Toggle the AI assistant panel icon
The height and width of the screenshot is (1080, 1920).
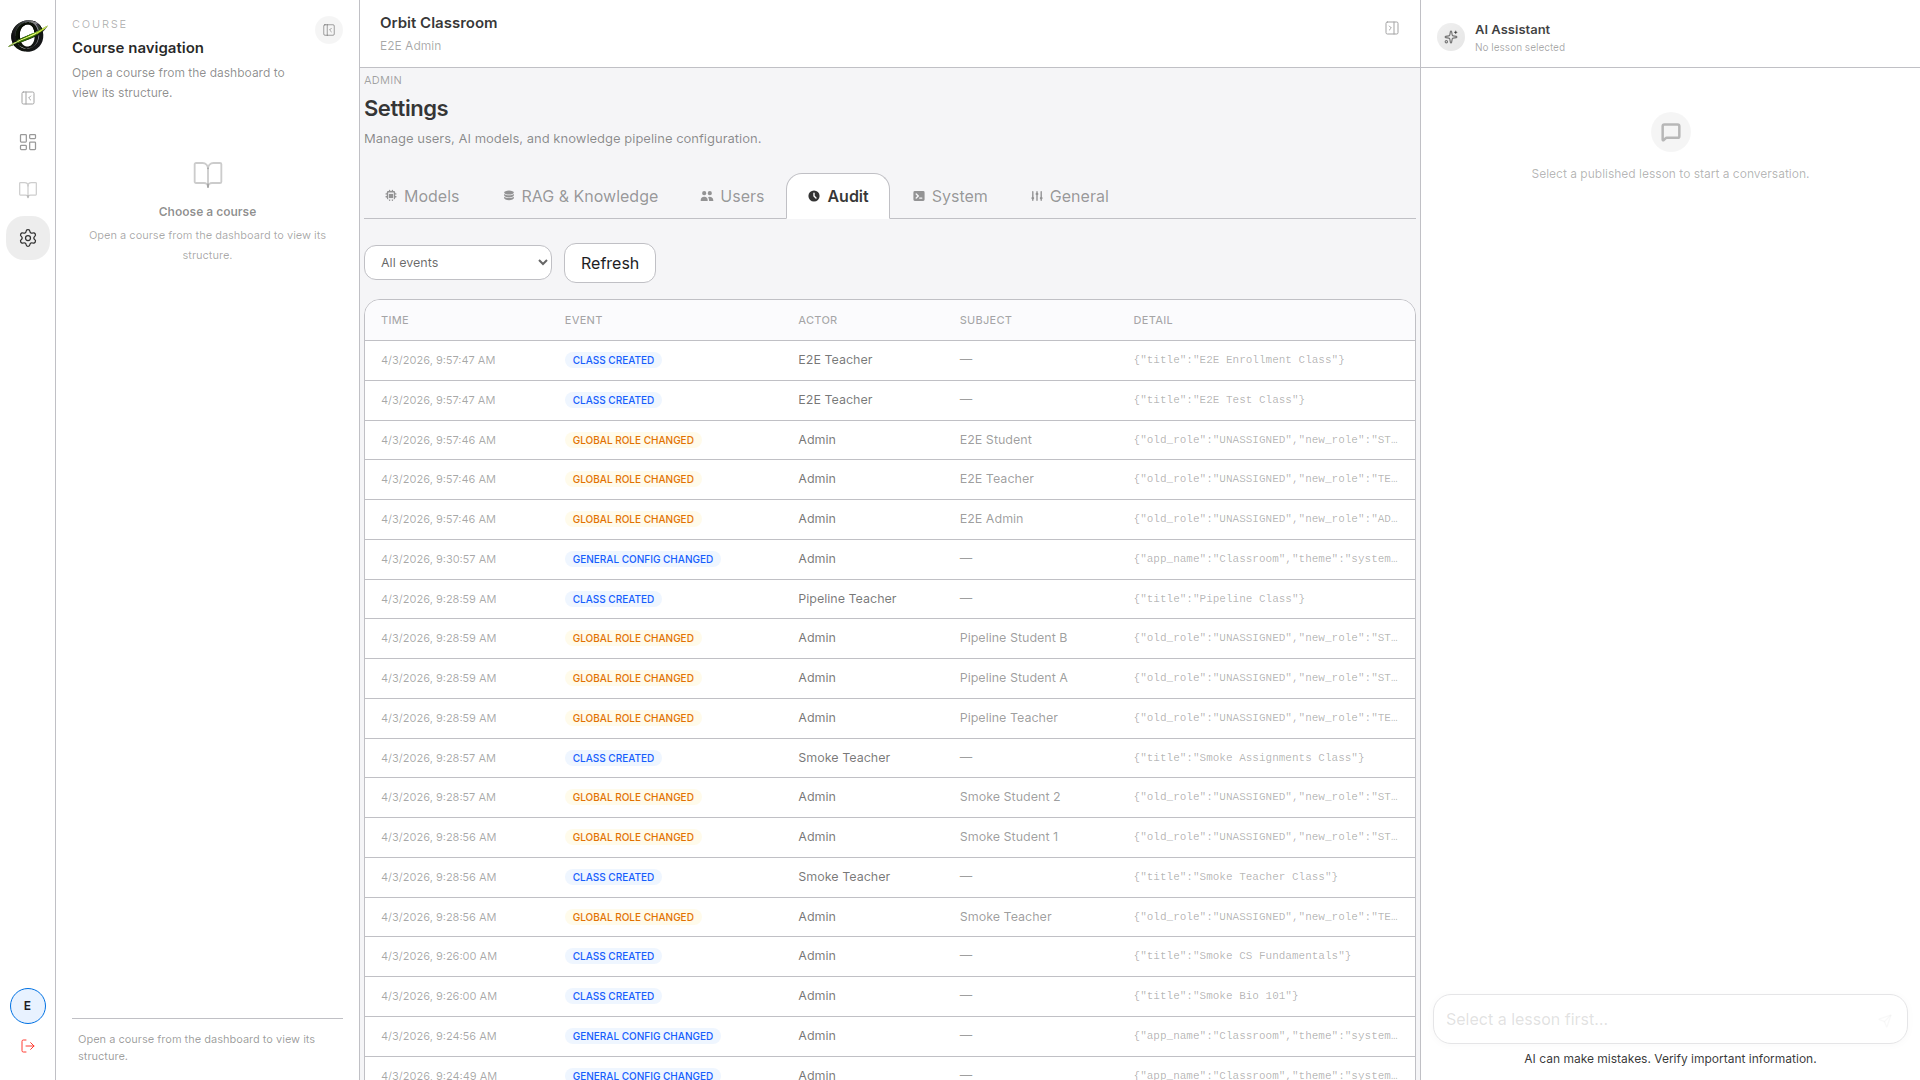(1392, 28)
